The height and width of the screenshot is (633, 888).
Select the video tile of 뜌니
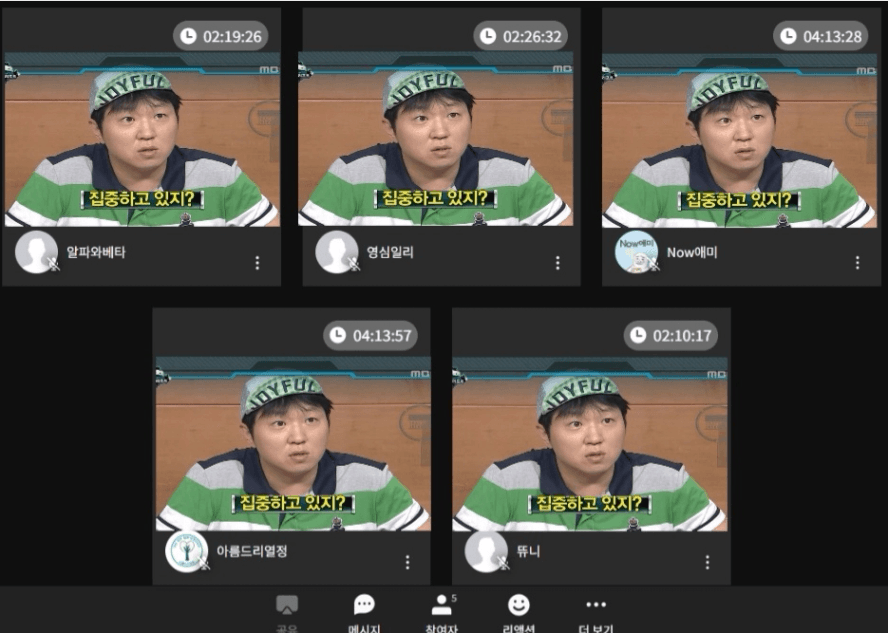pyautogui.click(x=590, y=444)
